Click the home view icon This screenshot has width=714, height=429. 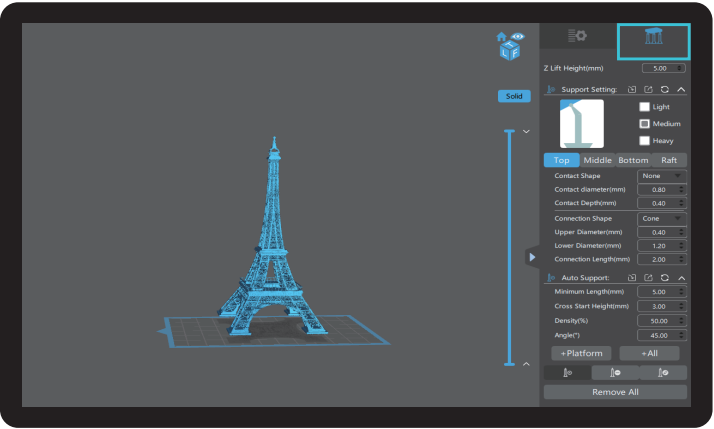(501, 37)
